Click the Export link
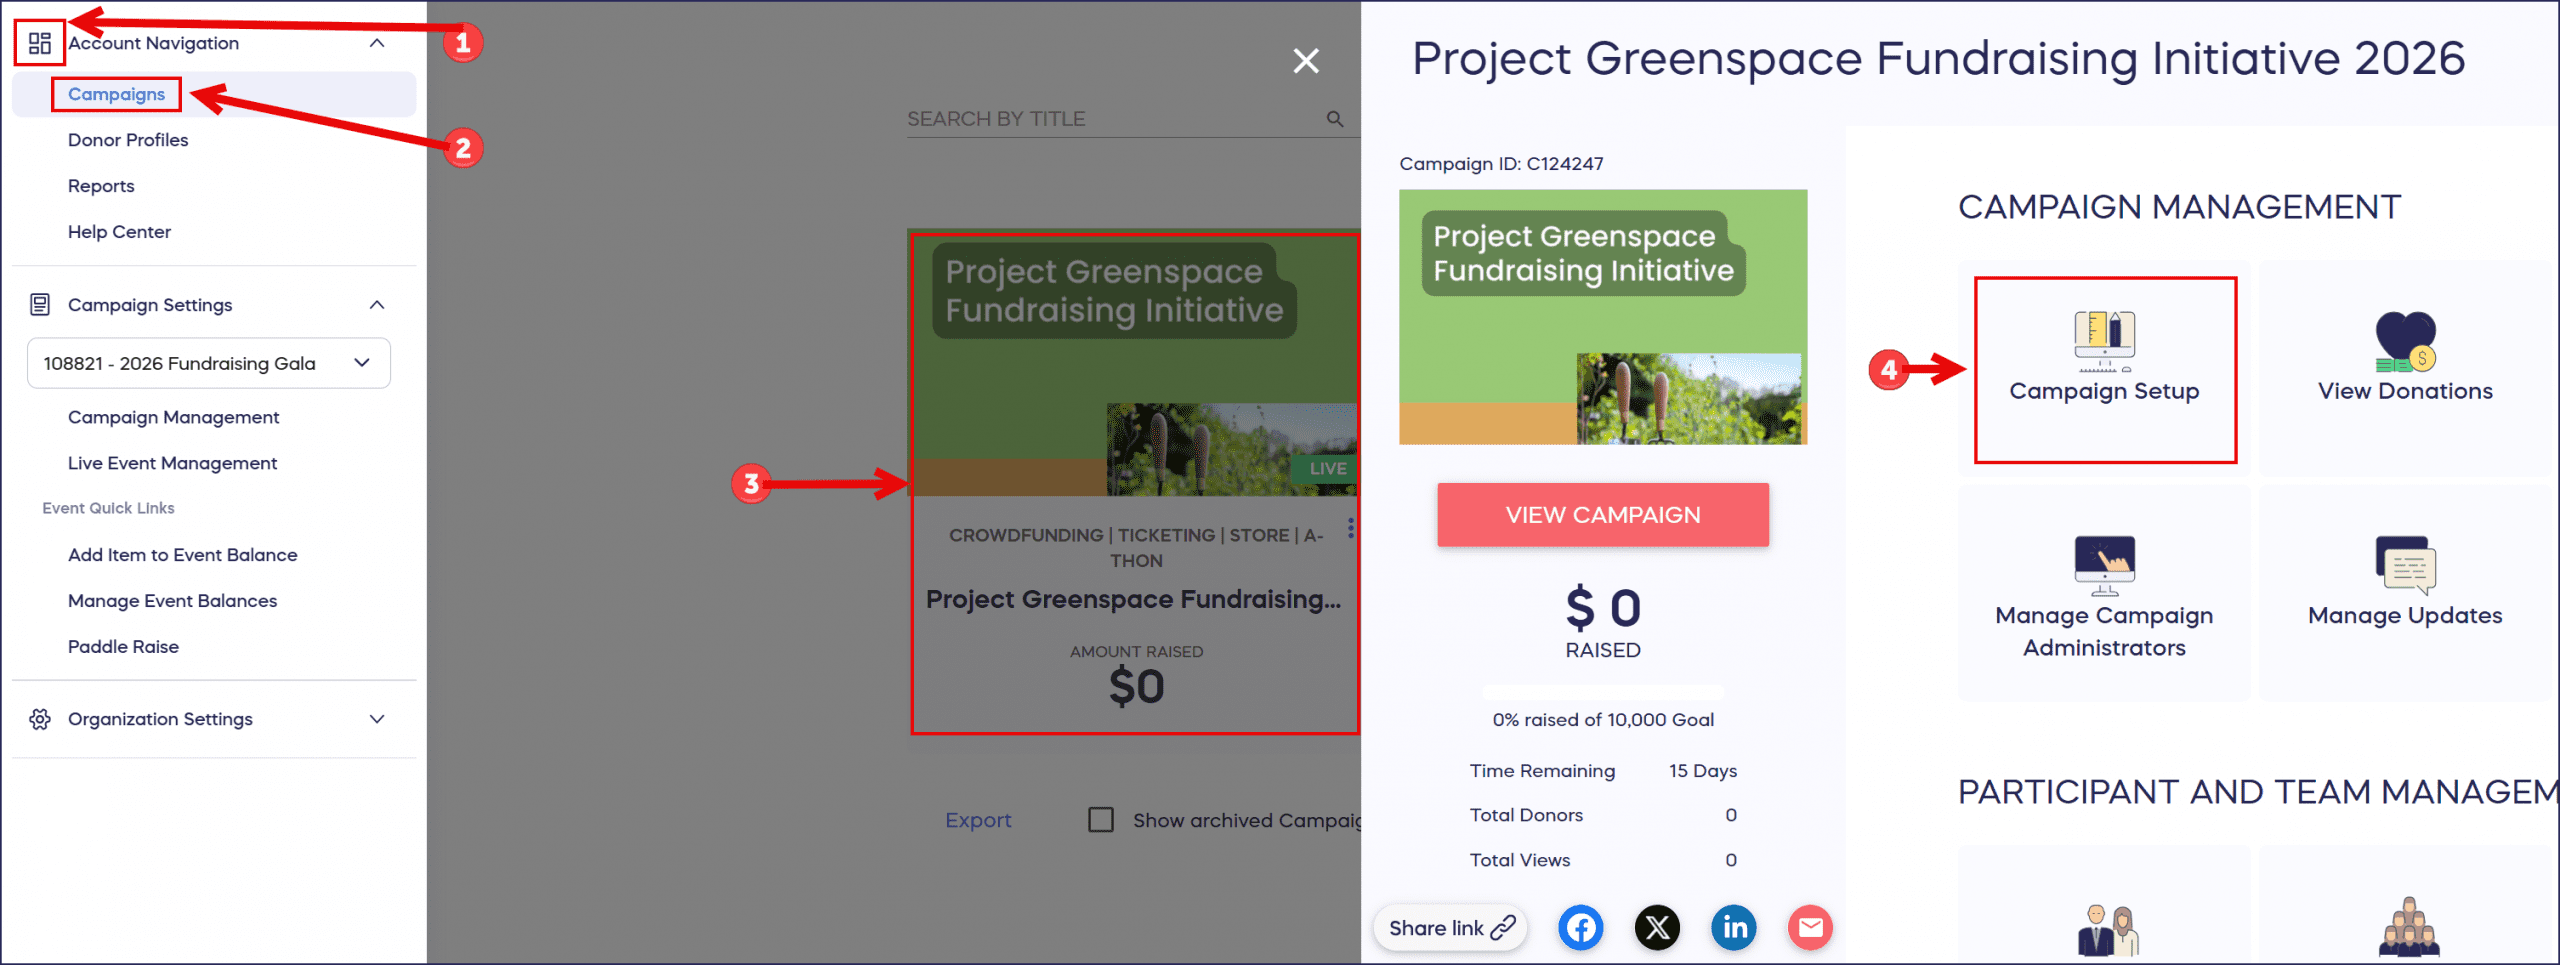This screenshot has height=965, width=2560. pos(978,820)
